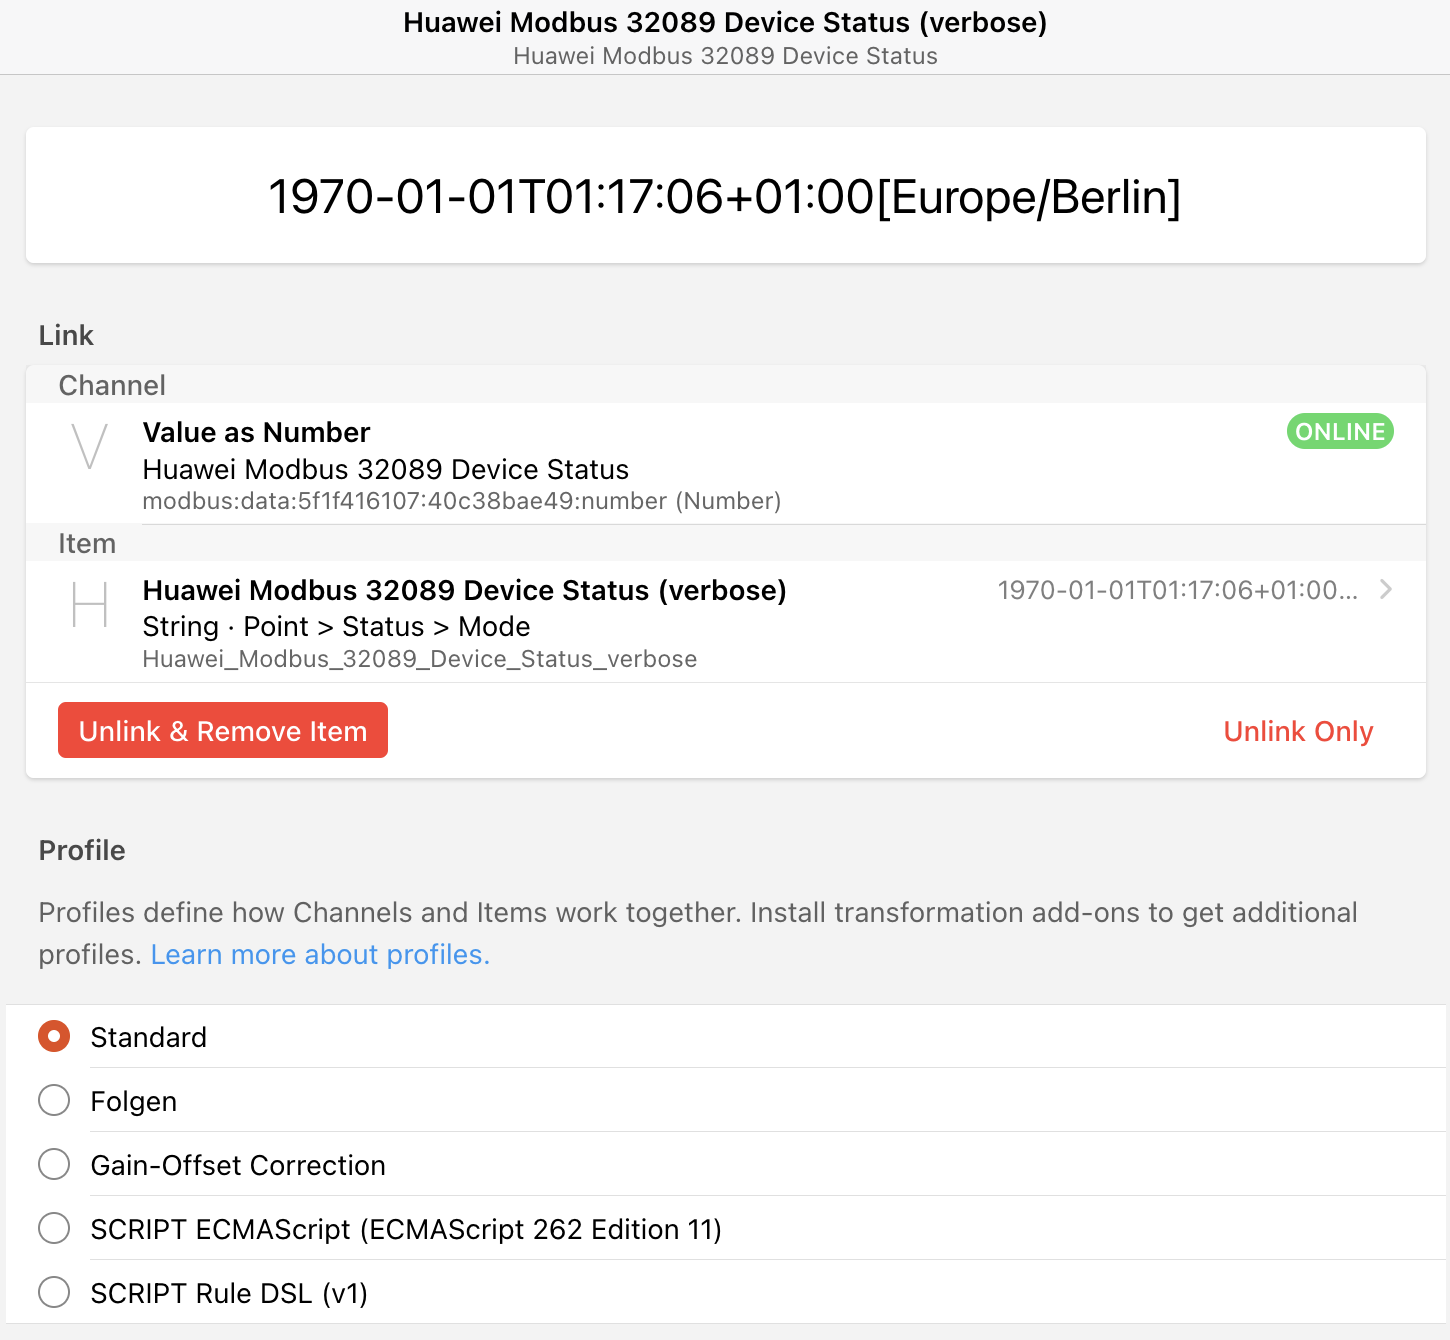Click the Value as Number channel row title

256,432
